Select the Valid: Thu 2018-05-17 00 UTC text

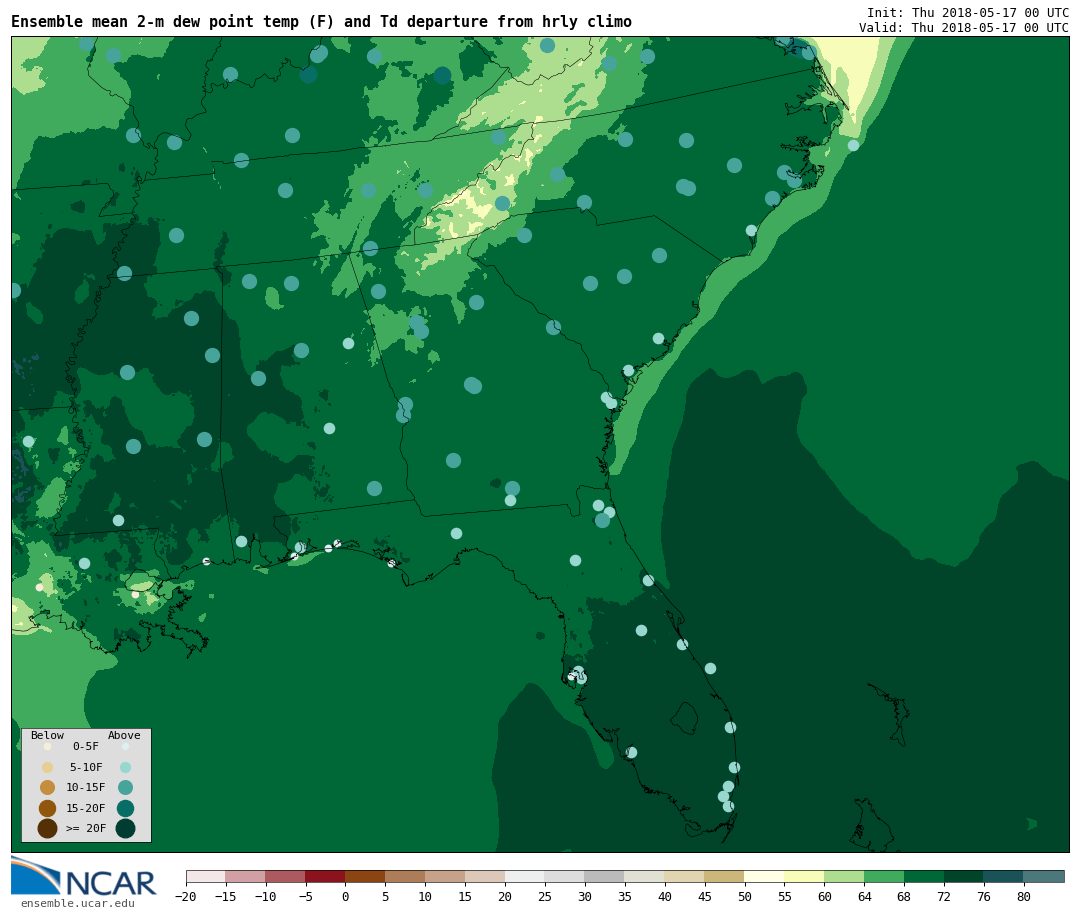tap(964, 28)
